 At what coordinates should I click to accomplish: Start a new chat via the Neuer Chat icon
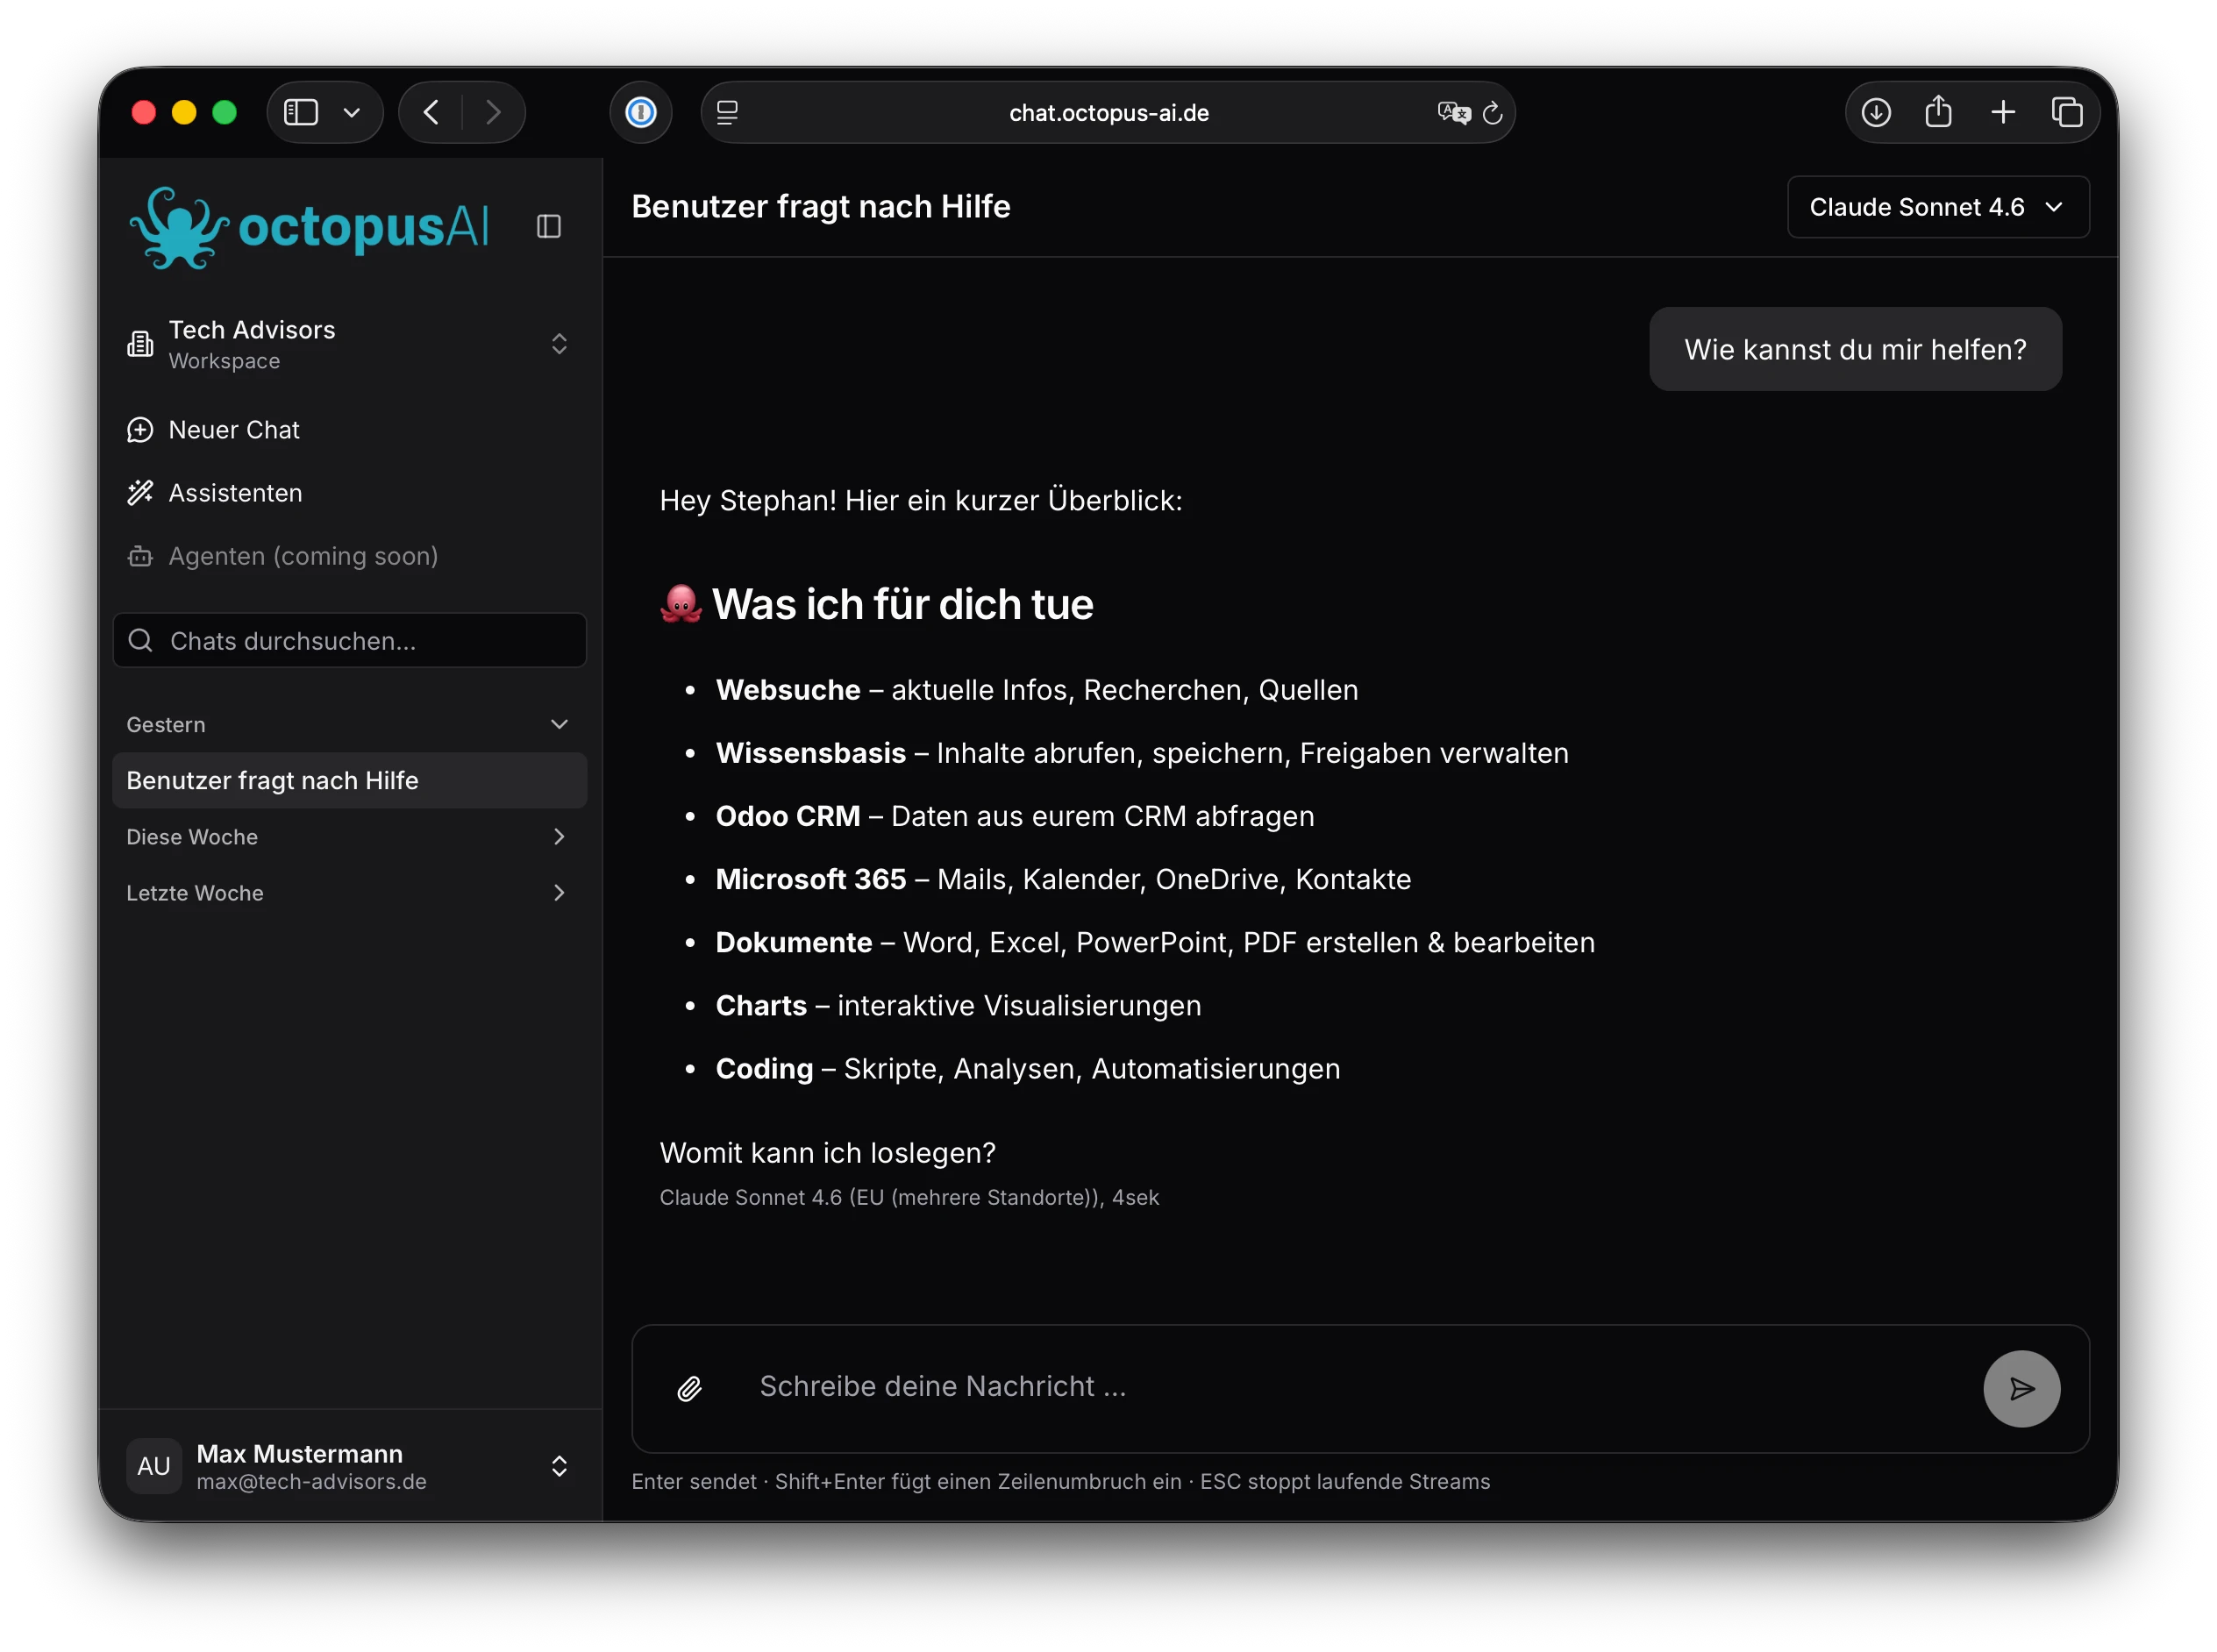click(x=140, y=429)
